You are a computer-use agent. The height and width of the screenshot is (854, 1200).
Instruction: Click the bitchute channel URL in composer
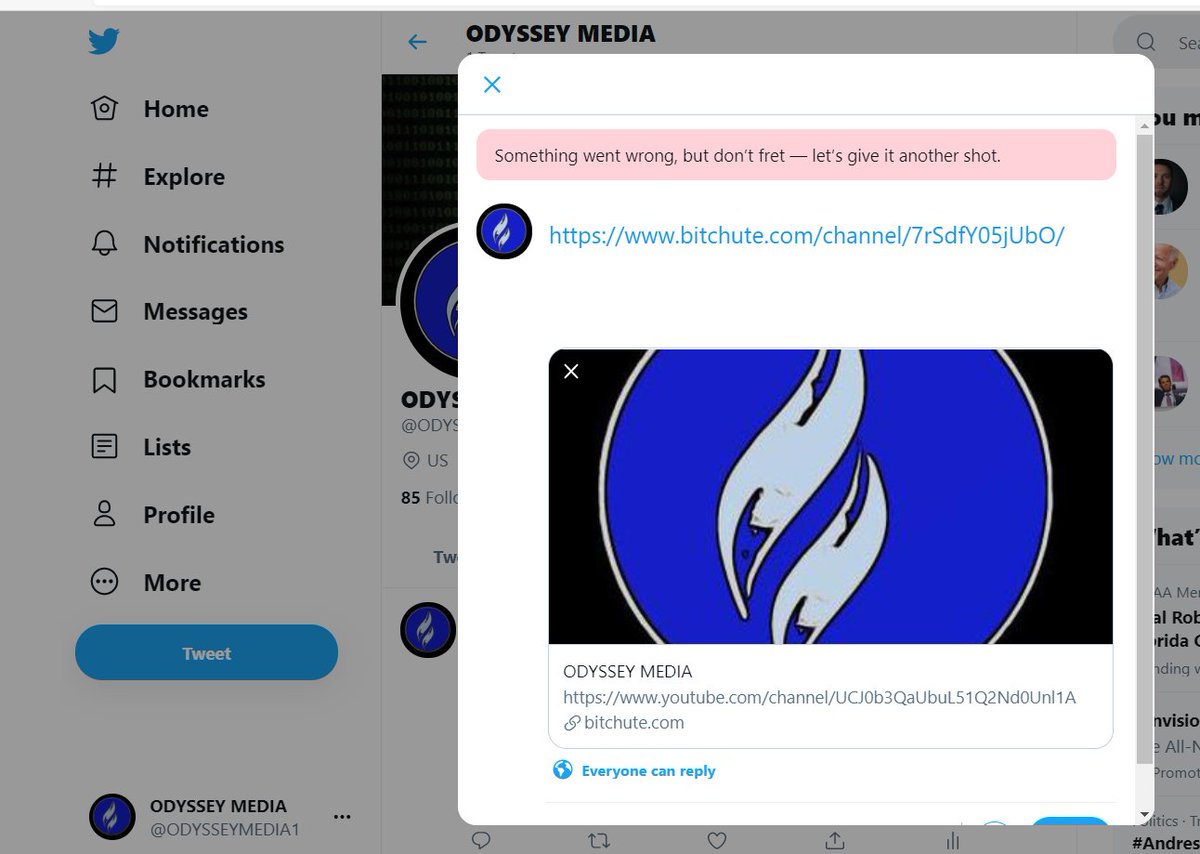point(807,235)
